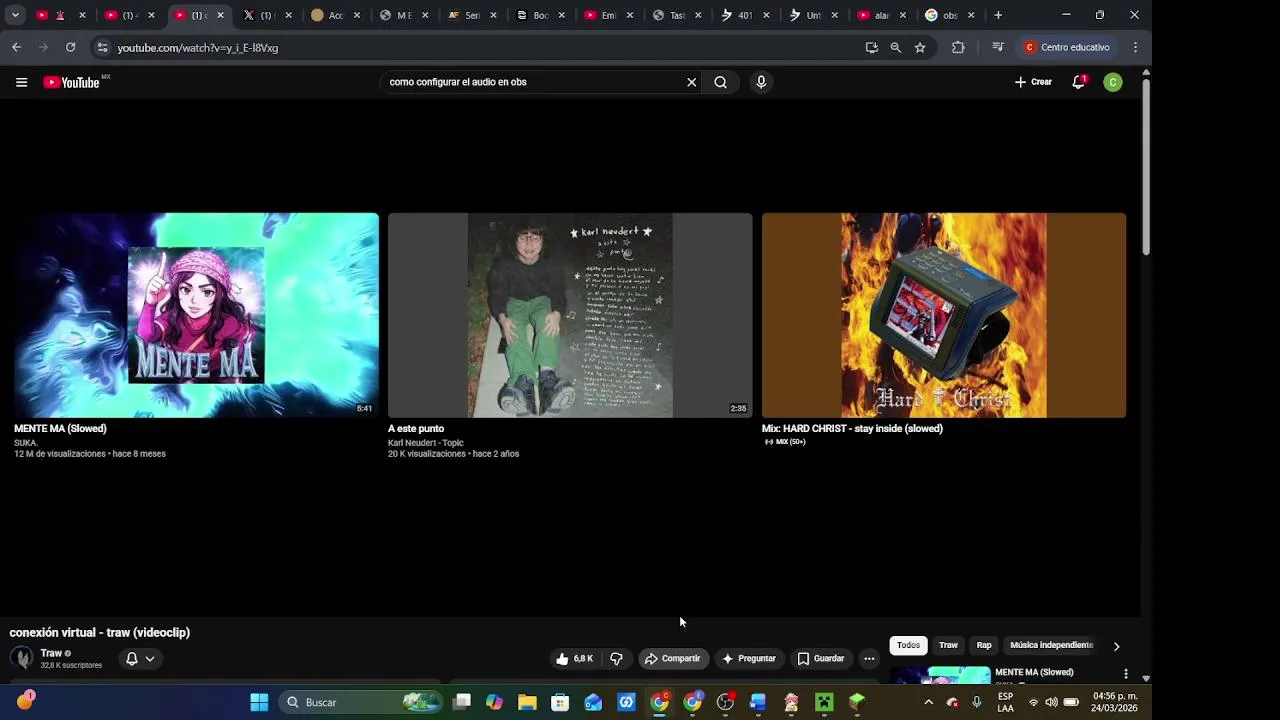Ask about the video with Preguntar
Screen dimensions: 1280x720
click(749, 659)
